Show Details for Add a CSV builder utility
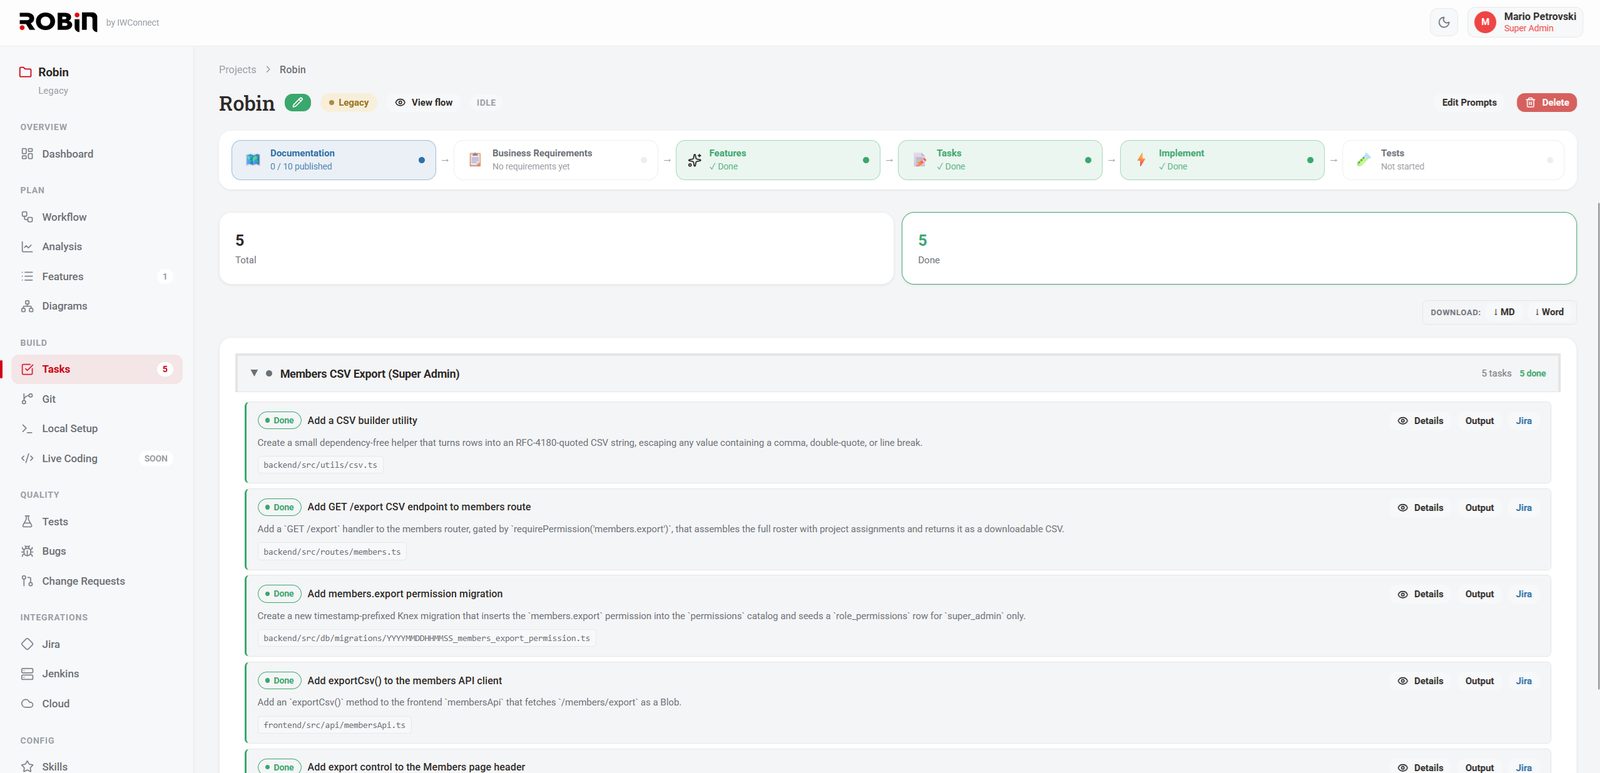 [x=1420, y=421]
